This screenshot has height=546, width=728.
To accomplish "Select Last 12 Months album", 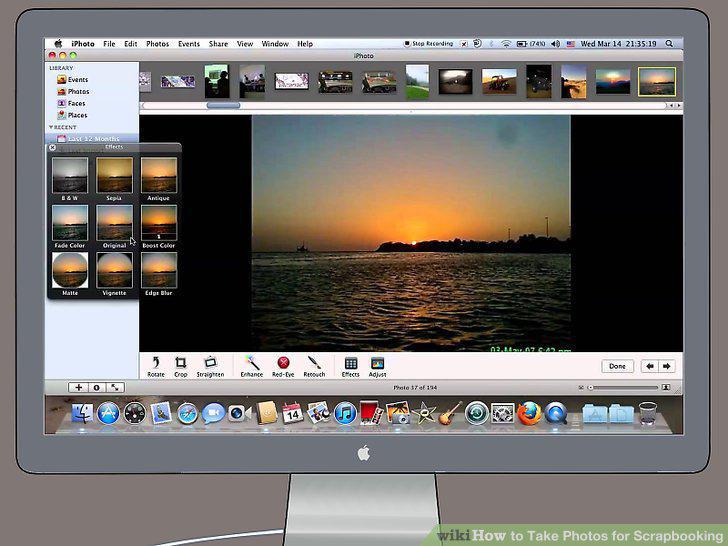I will (x=88, y=138).
